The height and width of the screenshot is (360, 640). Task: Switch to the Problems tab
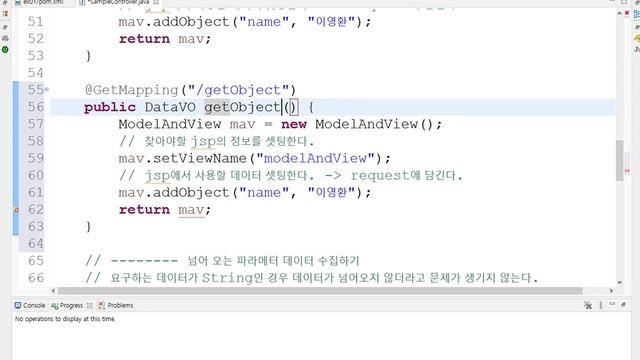coord(116,305)
